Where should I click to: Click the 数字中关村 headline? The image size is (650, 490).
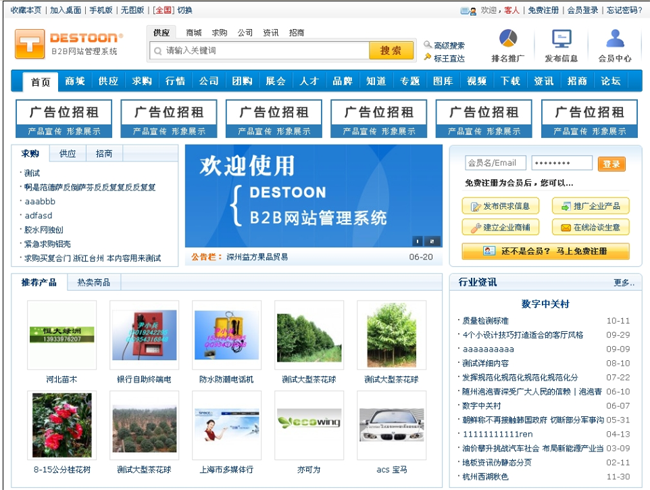click(x=546, y=304)
